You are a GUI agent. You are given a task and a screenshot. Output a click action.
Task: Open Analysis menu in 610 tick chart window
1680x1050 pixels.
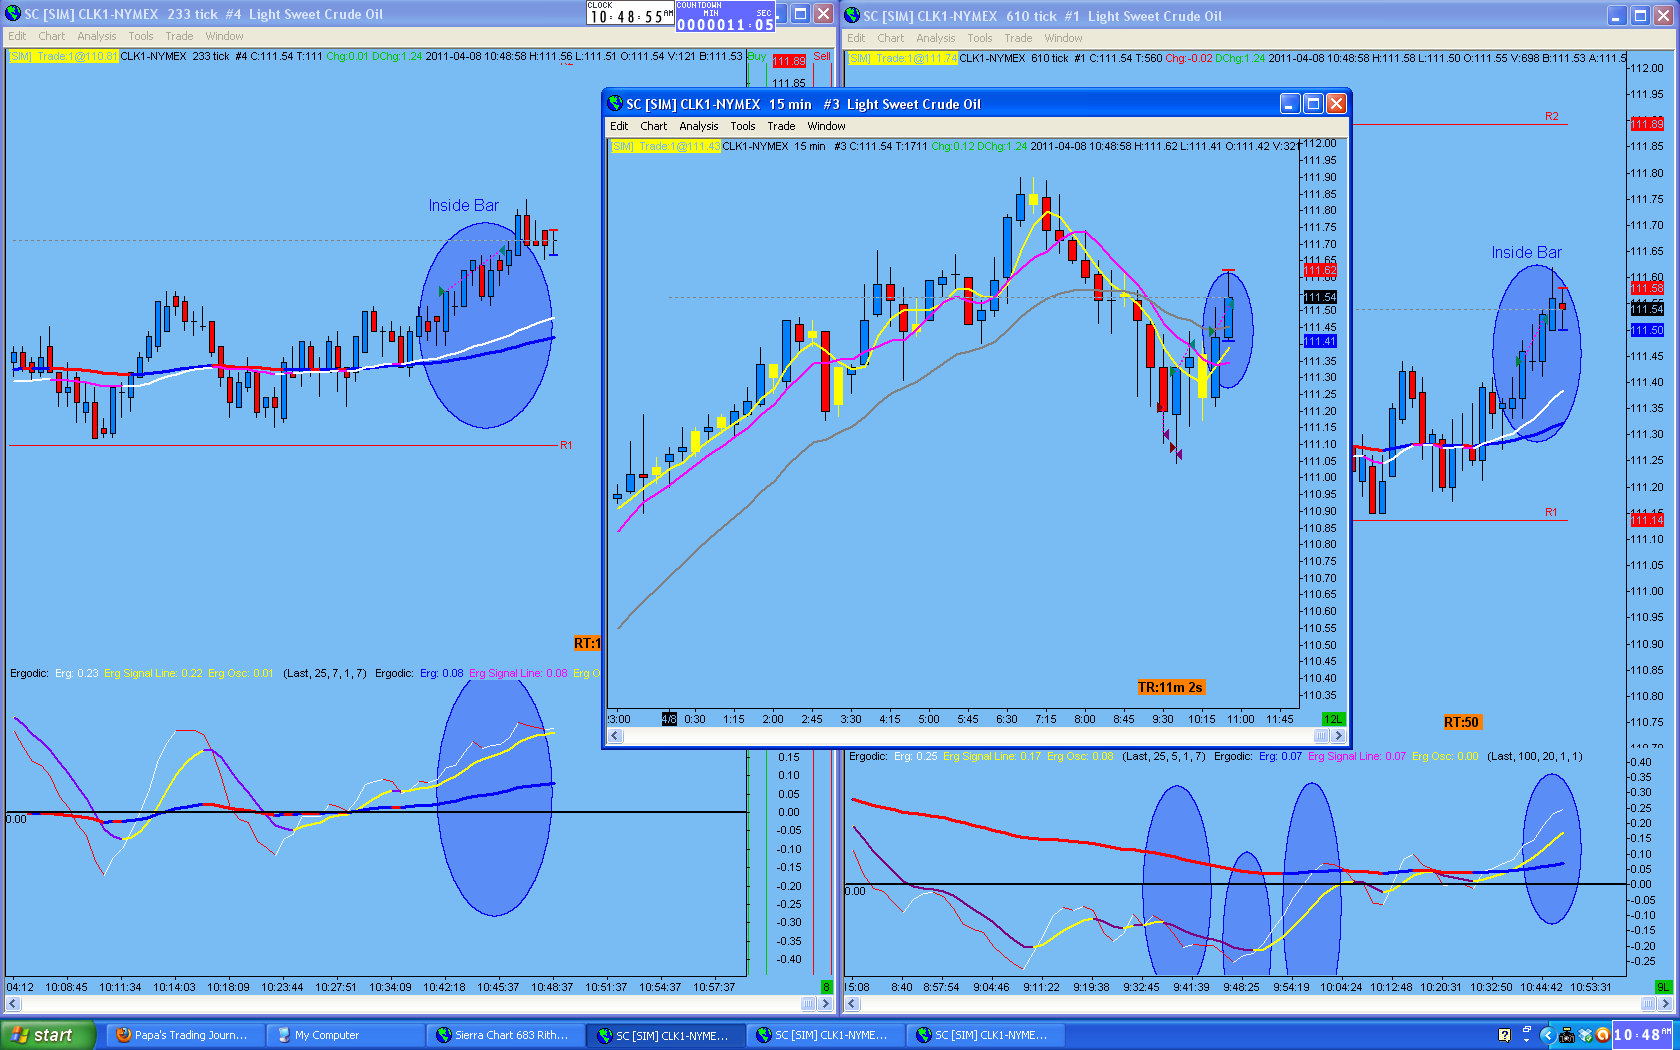[x=936, y=38]
